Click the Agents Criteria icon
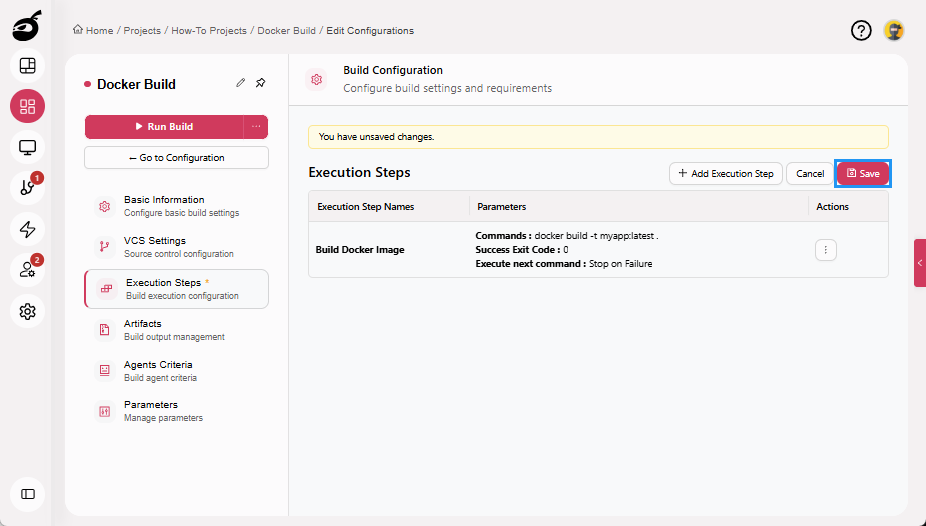Viewport: 926px width, 526px height. coord(105,370)
